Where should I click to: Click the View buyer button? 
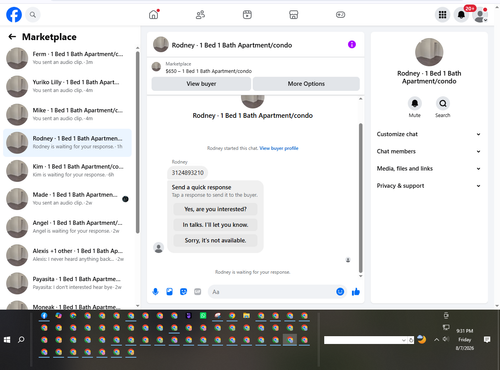pyautogui.click(x=201, y=84)
